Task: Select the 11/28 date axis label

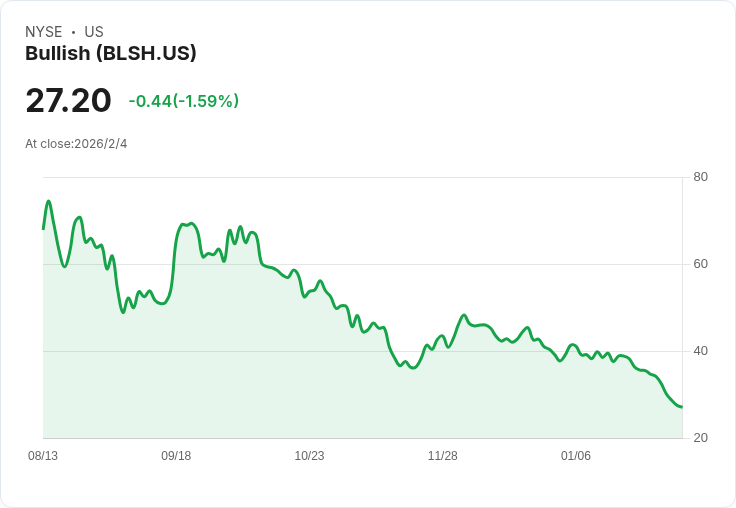Action: (443, 456)
